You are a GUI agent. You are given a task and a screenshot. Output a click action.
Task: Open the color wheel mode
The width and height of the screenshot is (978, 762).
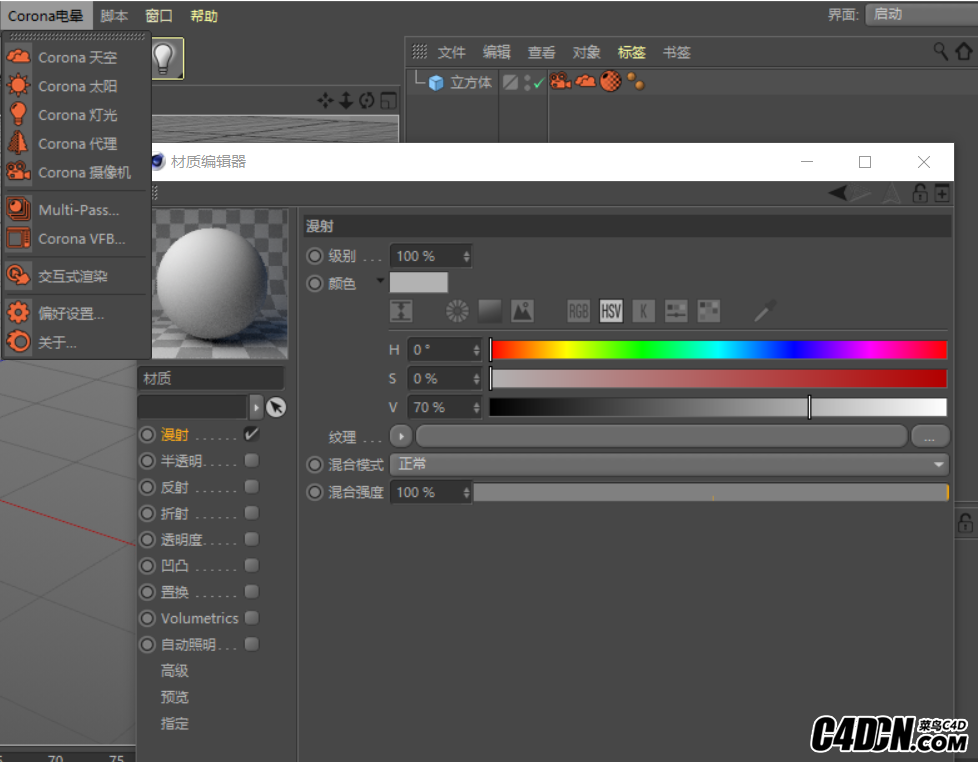pyautogui.click(x=457, y=311)
